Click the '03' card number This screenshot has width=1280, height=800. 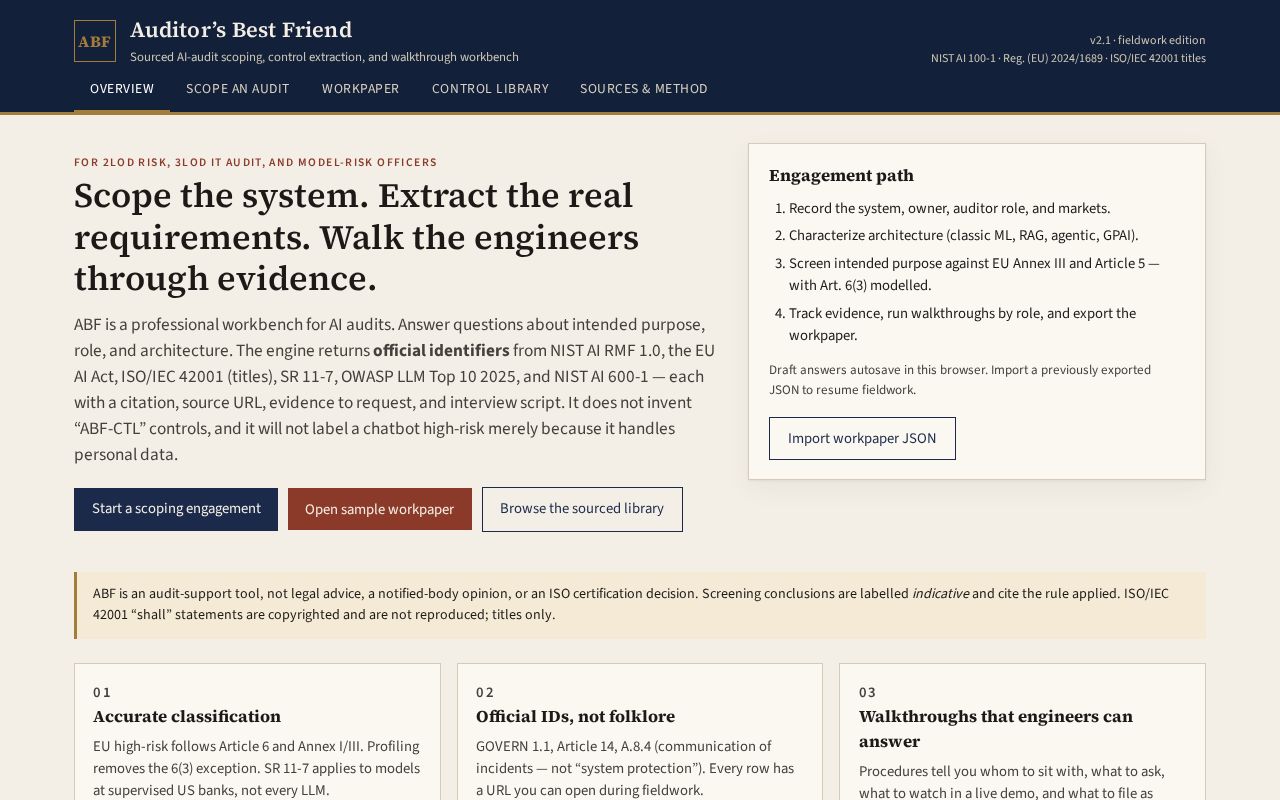coord(867,692)
